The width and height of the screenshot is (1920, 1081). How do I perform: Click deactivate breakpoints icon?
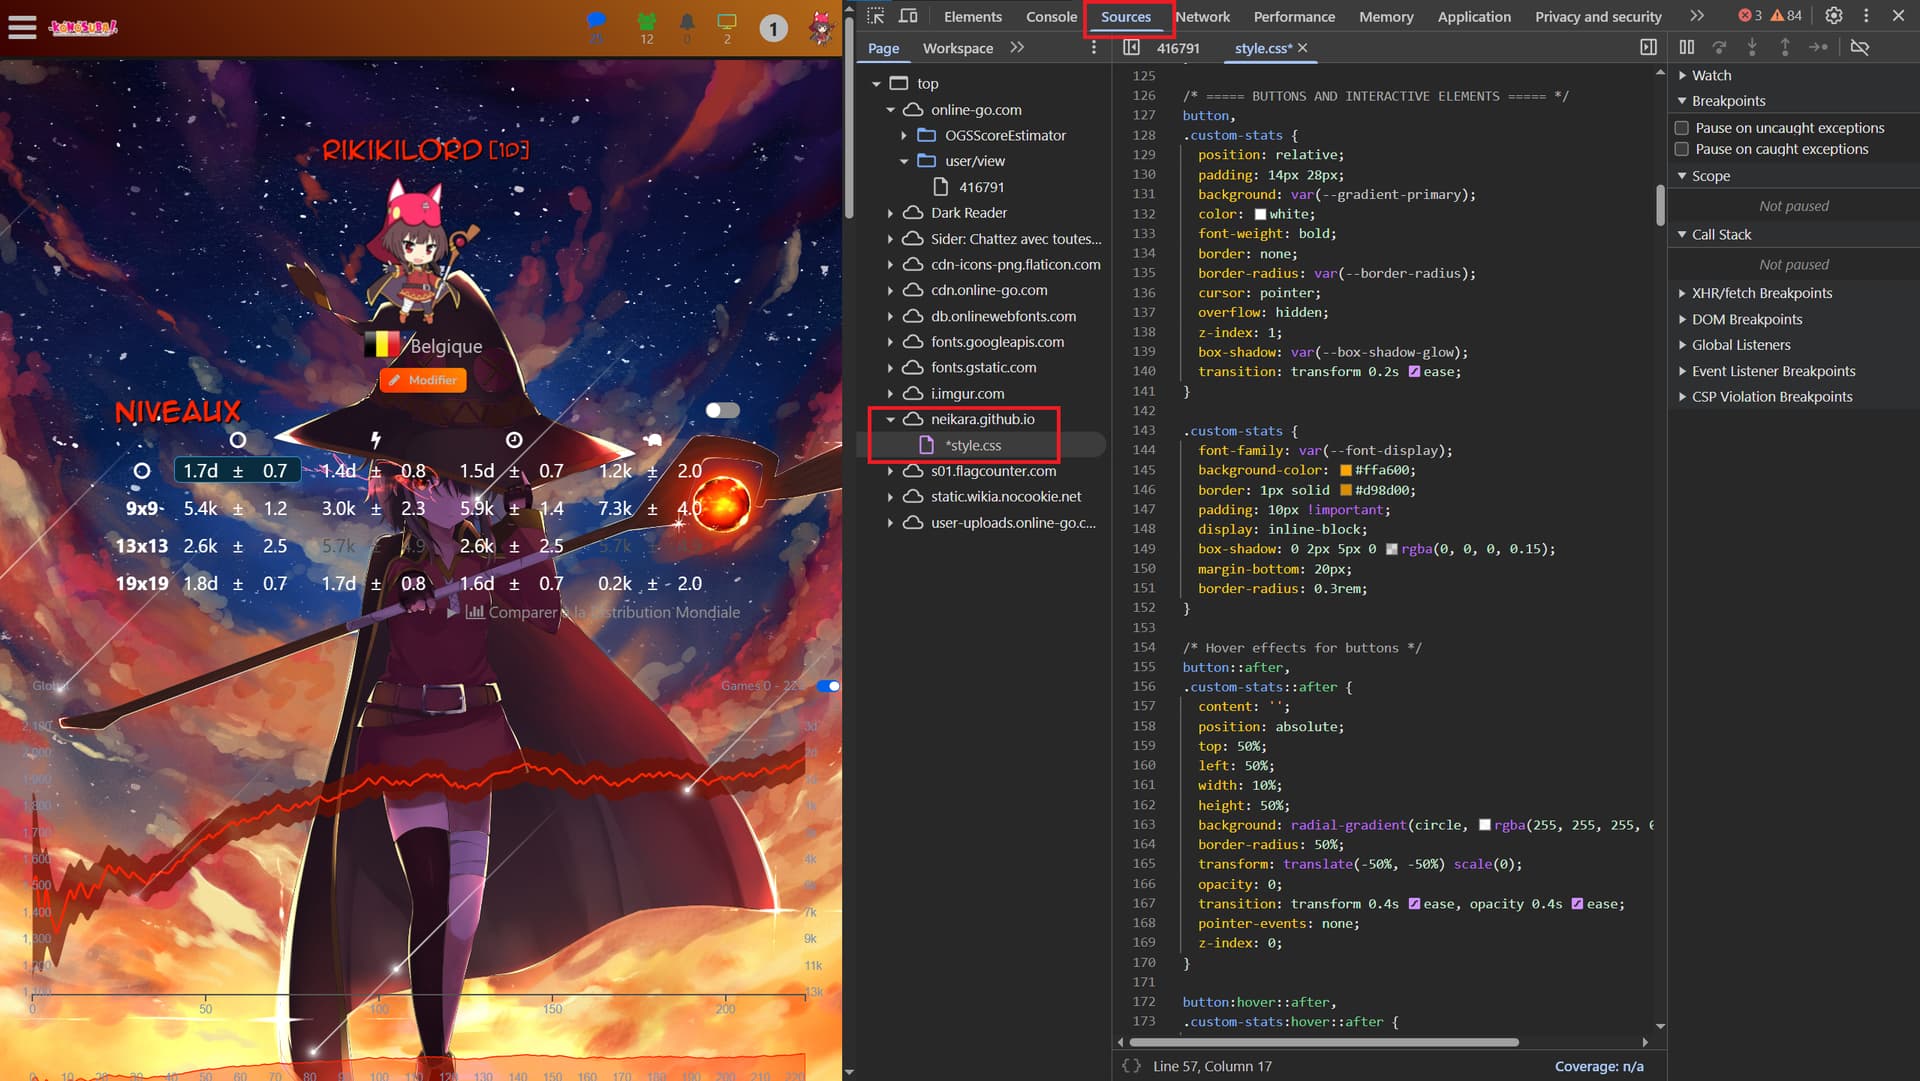[1859, 47]
